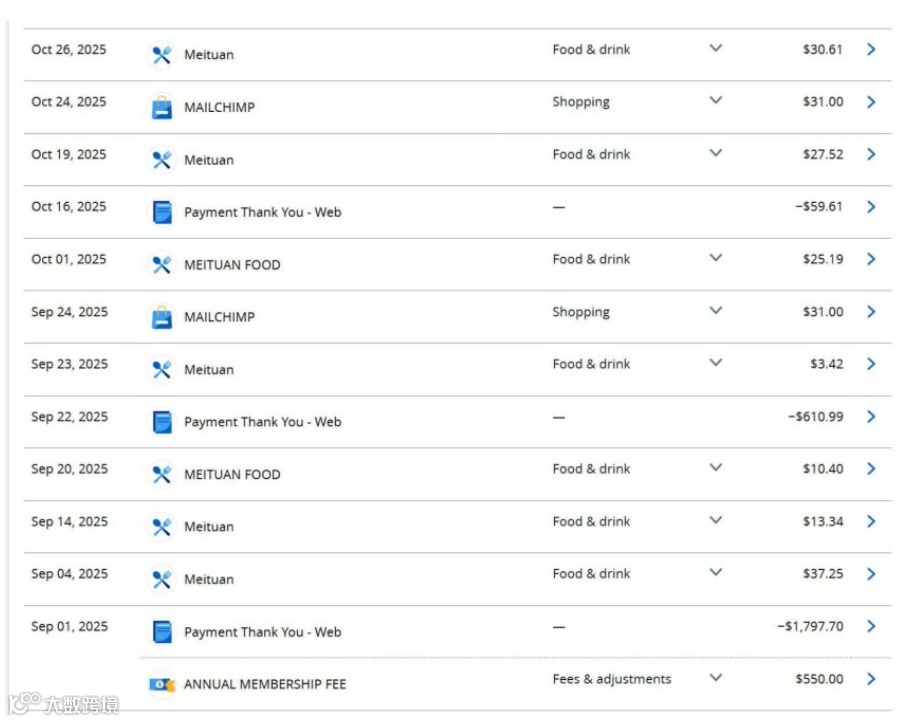Image resolution: width=909 pixels, height=722 pixels.
Task: Click the fork-knife icon for Sep 04 Meituan
Action: [x=162, y=579]
